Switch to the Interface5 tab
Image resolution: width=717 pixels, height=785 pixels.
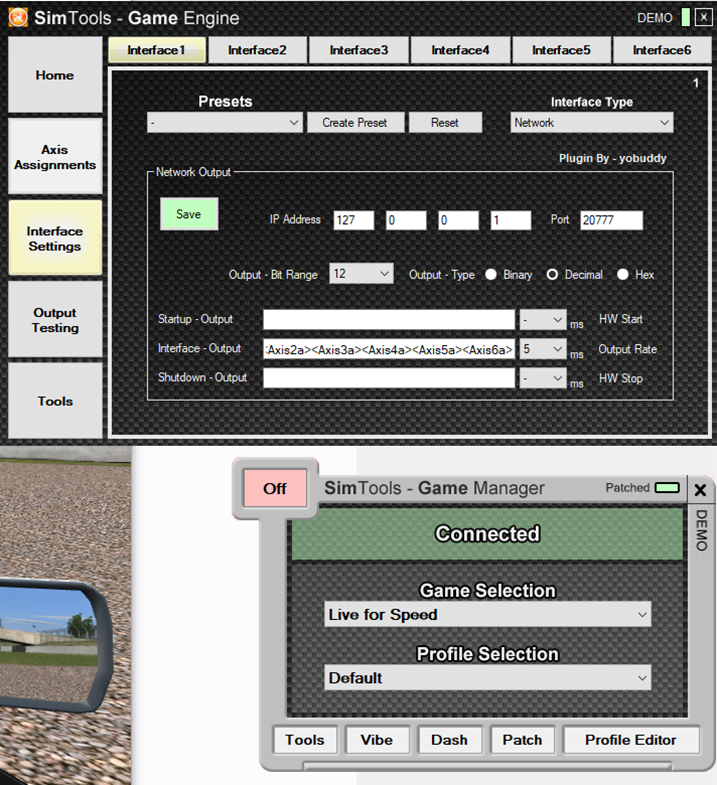[561, 50]
